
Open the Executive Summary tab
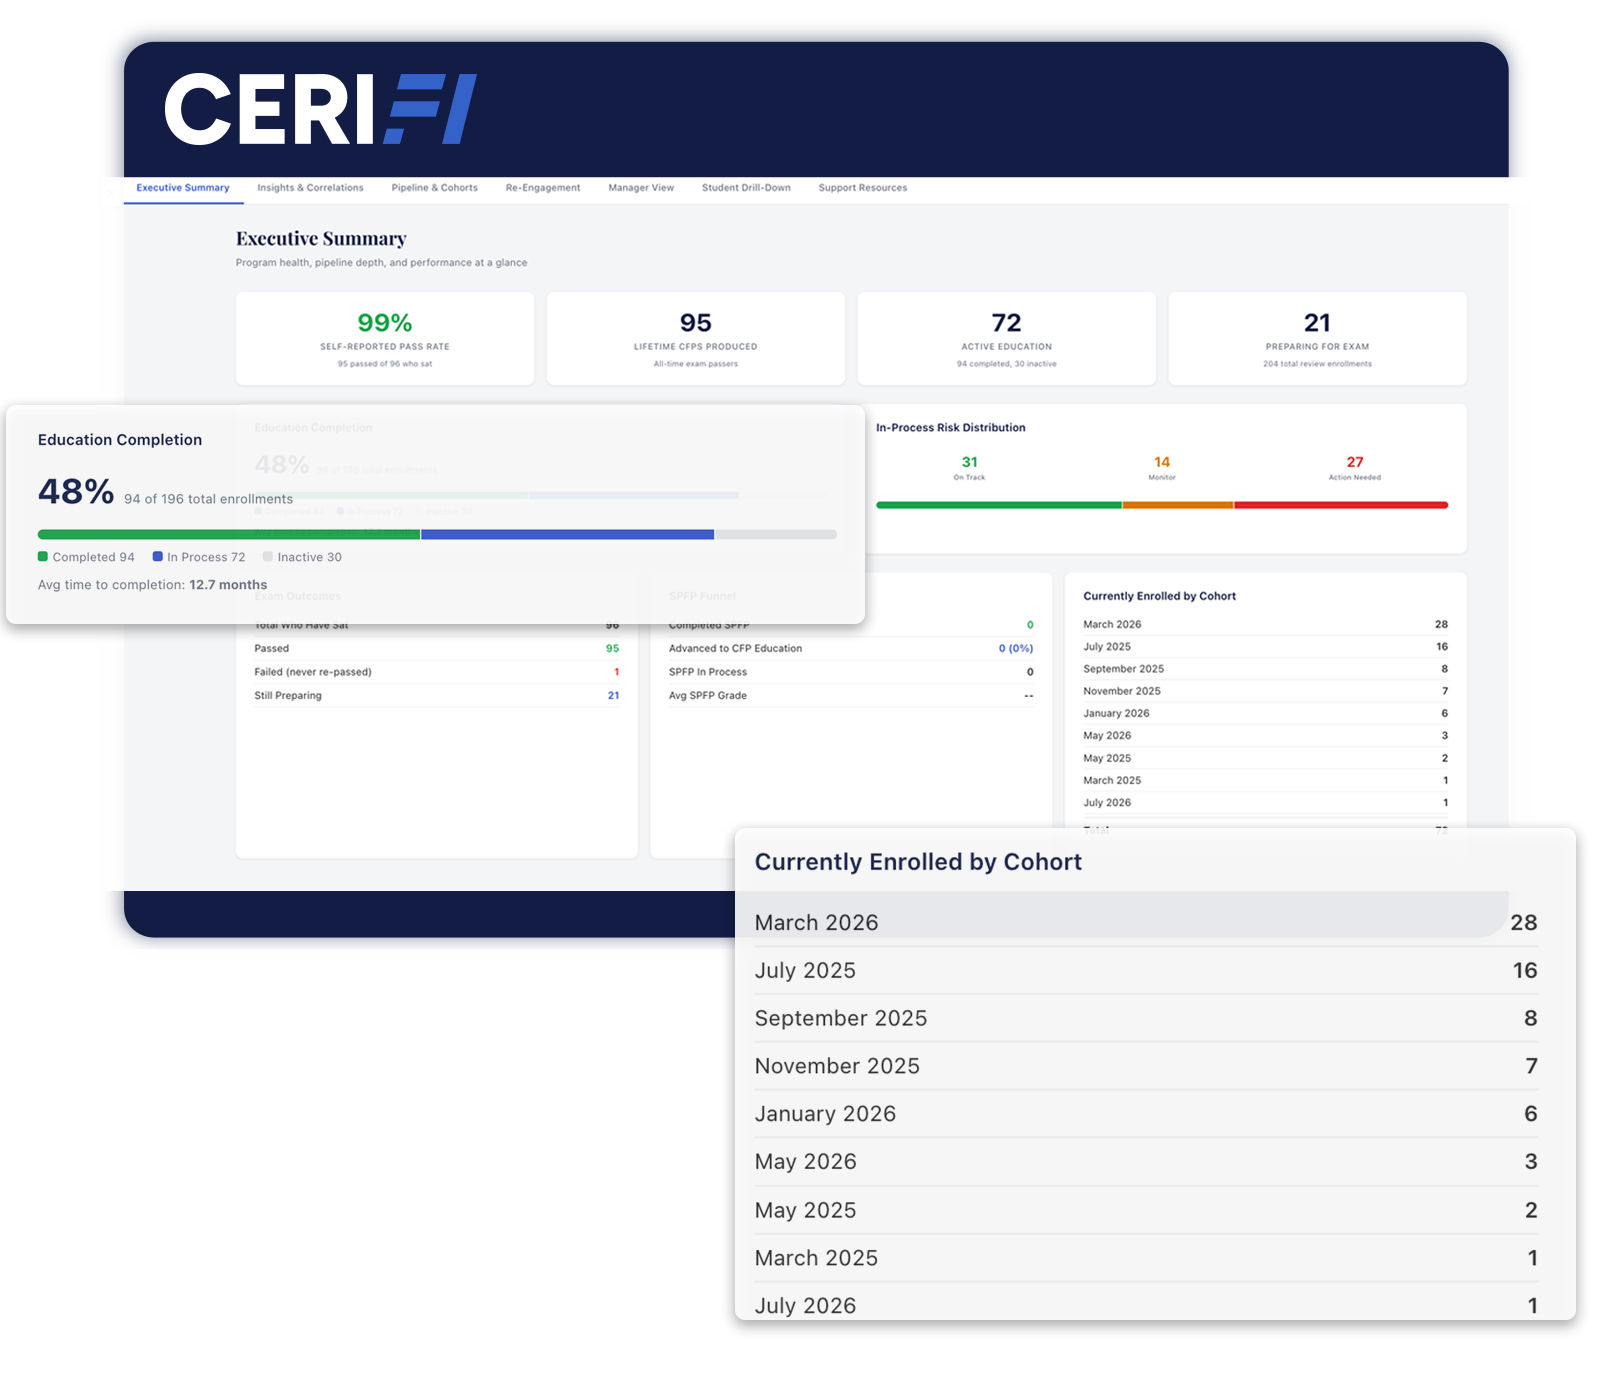pos(183,188)
